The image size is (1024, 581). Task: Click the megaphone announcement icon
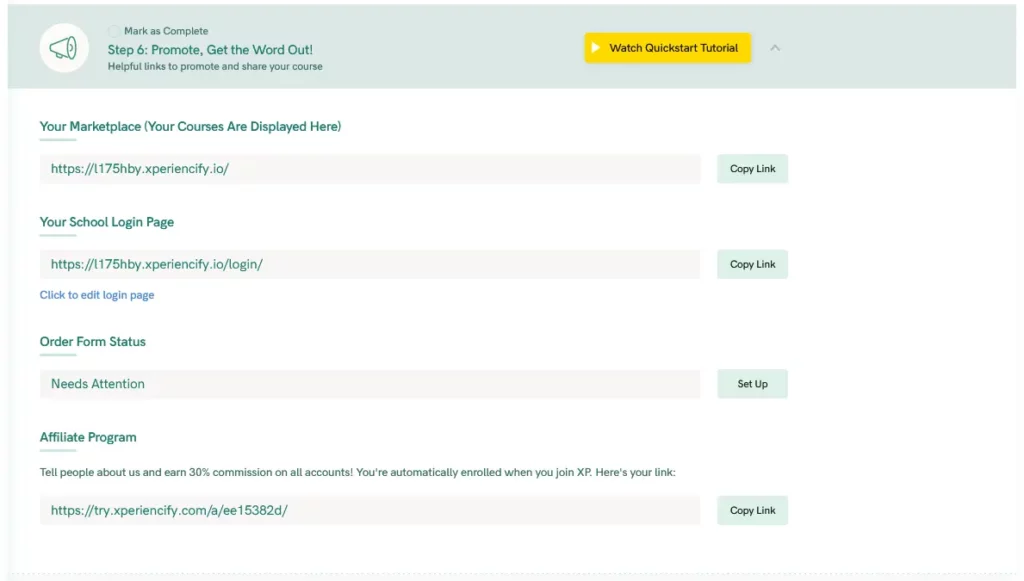click(x=64, y=47)
